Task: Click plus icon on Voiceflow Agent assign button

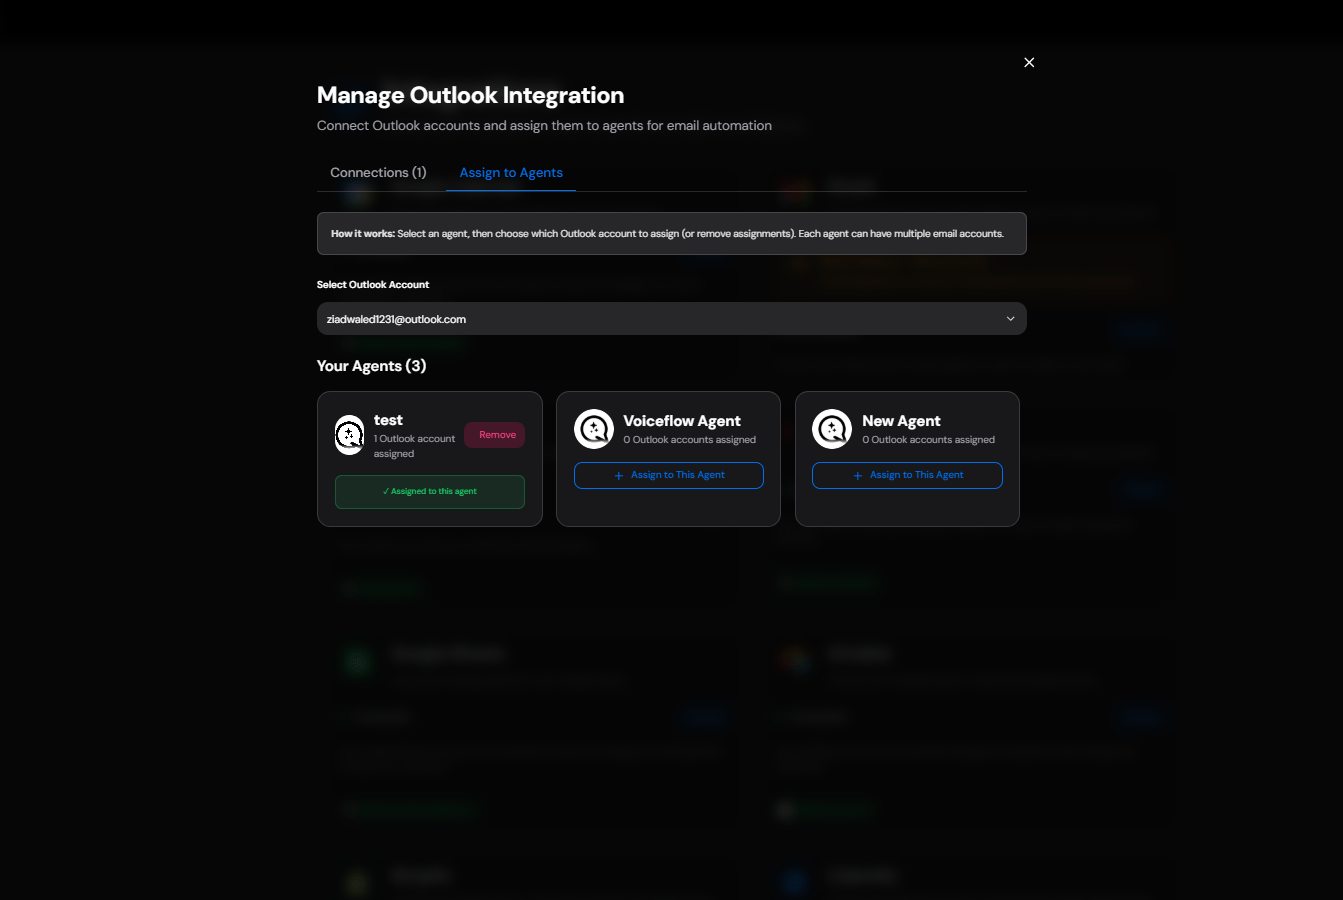Action: pos(619,476)
